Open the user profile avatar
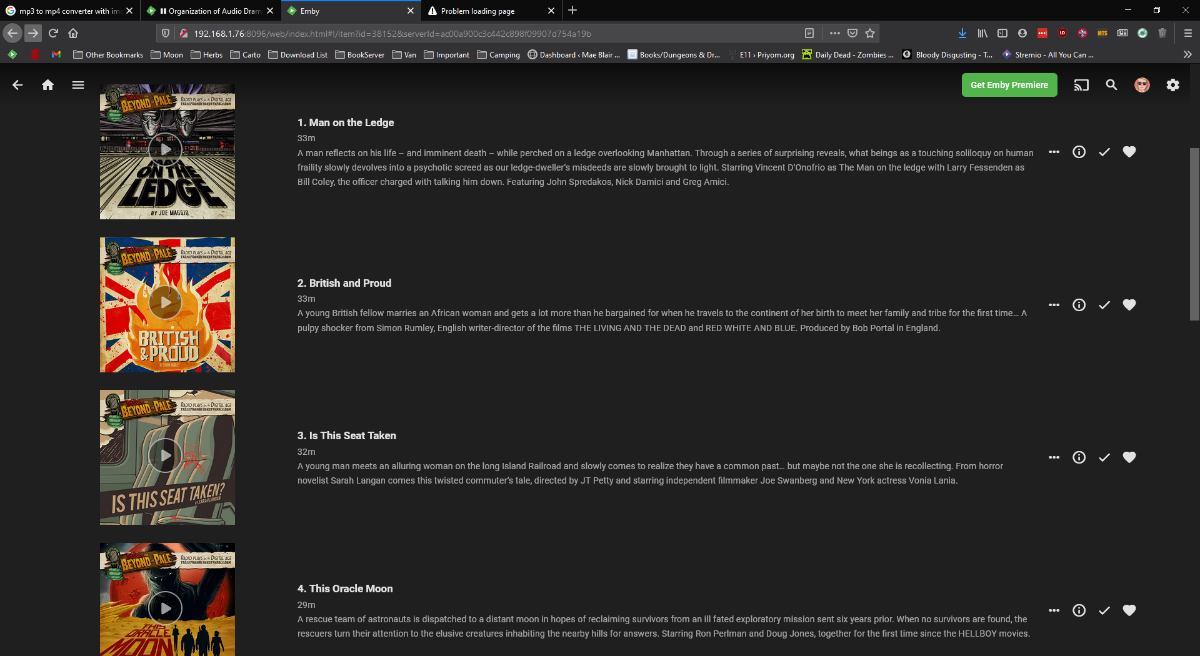 tap(1142, 85)
